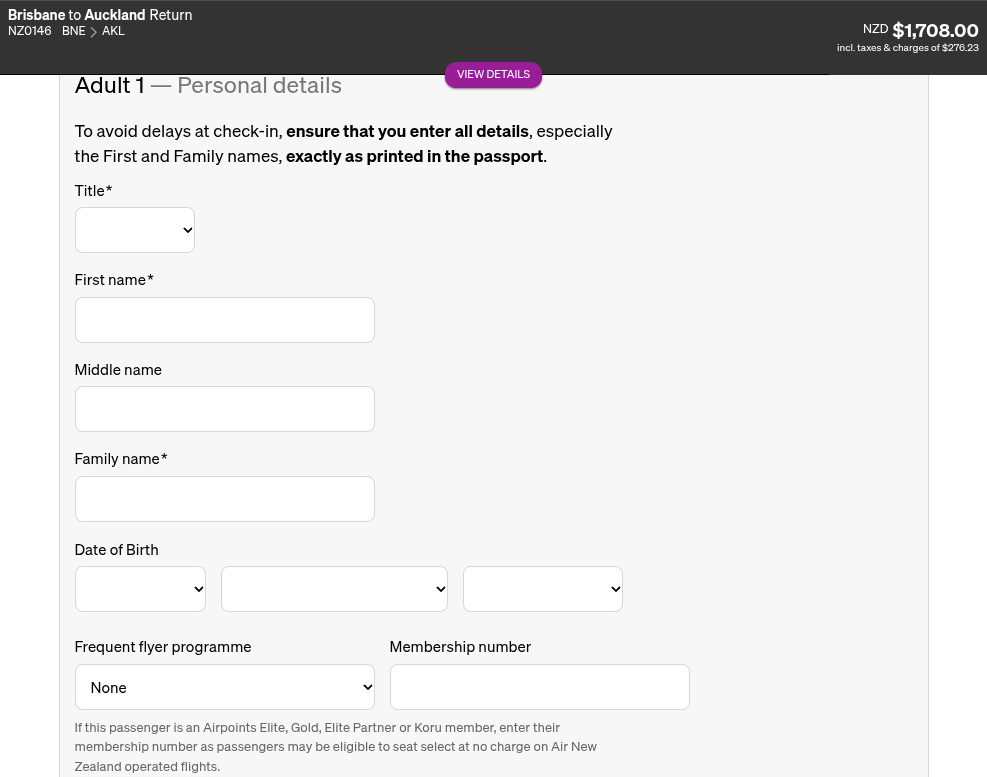The image size is (987, 777).
Task: Click the BNE airport code text
Action: click(74, 31)
